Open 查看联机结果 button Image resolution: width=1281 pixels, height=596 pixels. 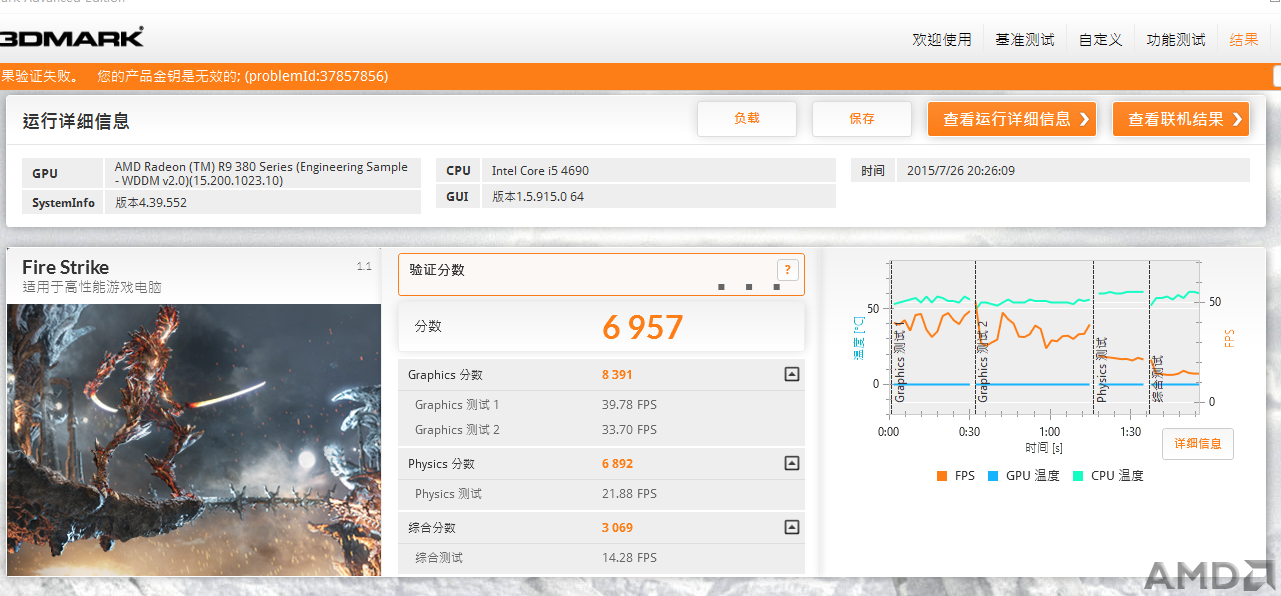[1181, 118]
